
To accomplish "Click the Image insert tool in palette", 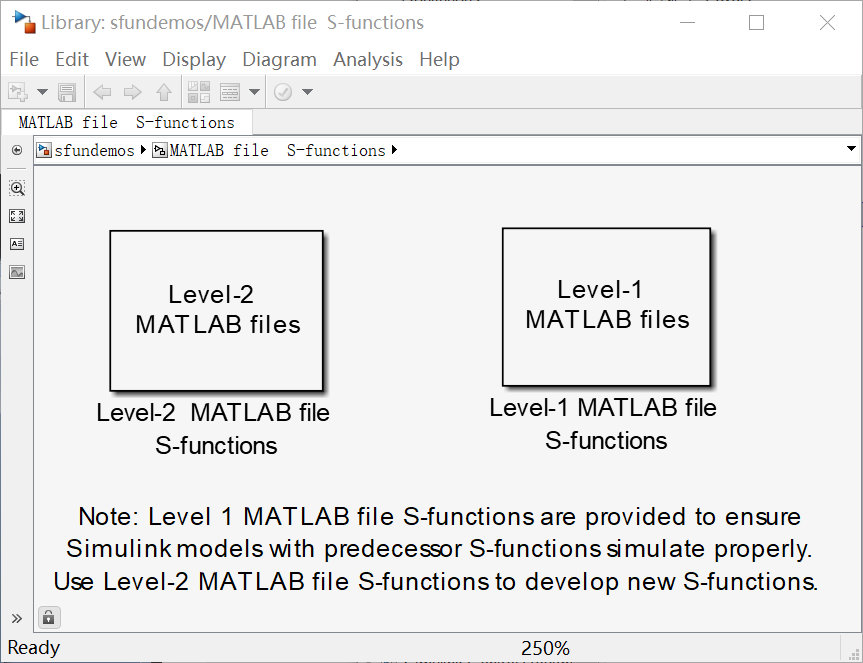I will tap(17, 272).
